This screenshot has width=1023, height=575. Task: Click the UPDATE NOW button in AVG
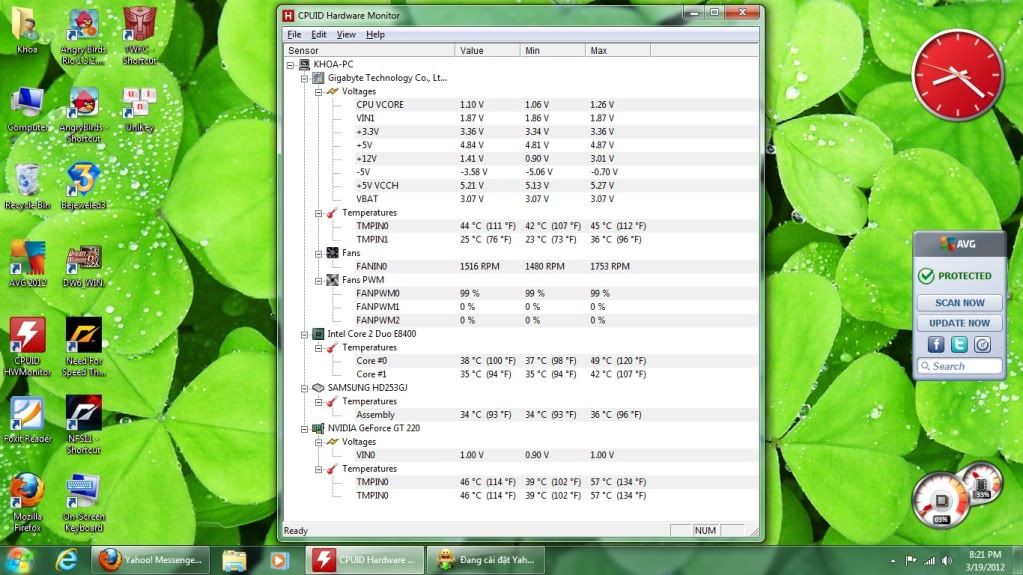tap(959, 323)
